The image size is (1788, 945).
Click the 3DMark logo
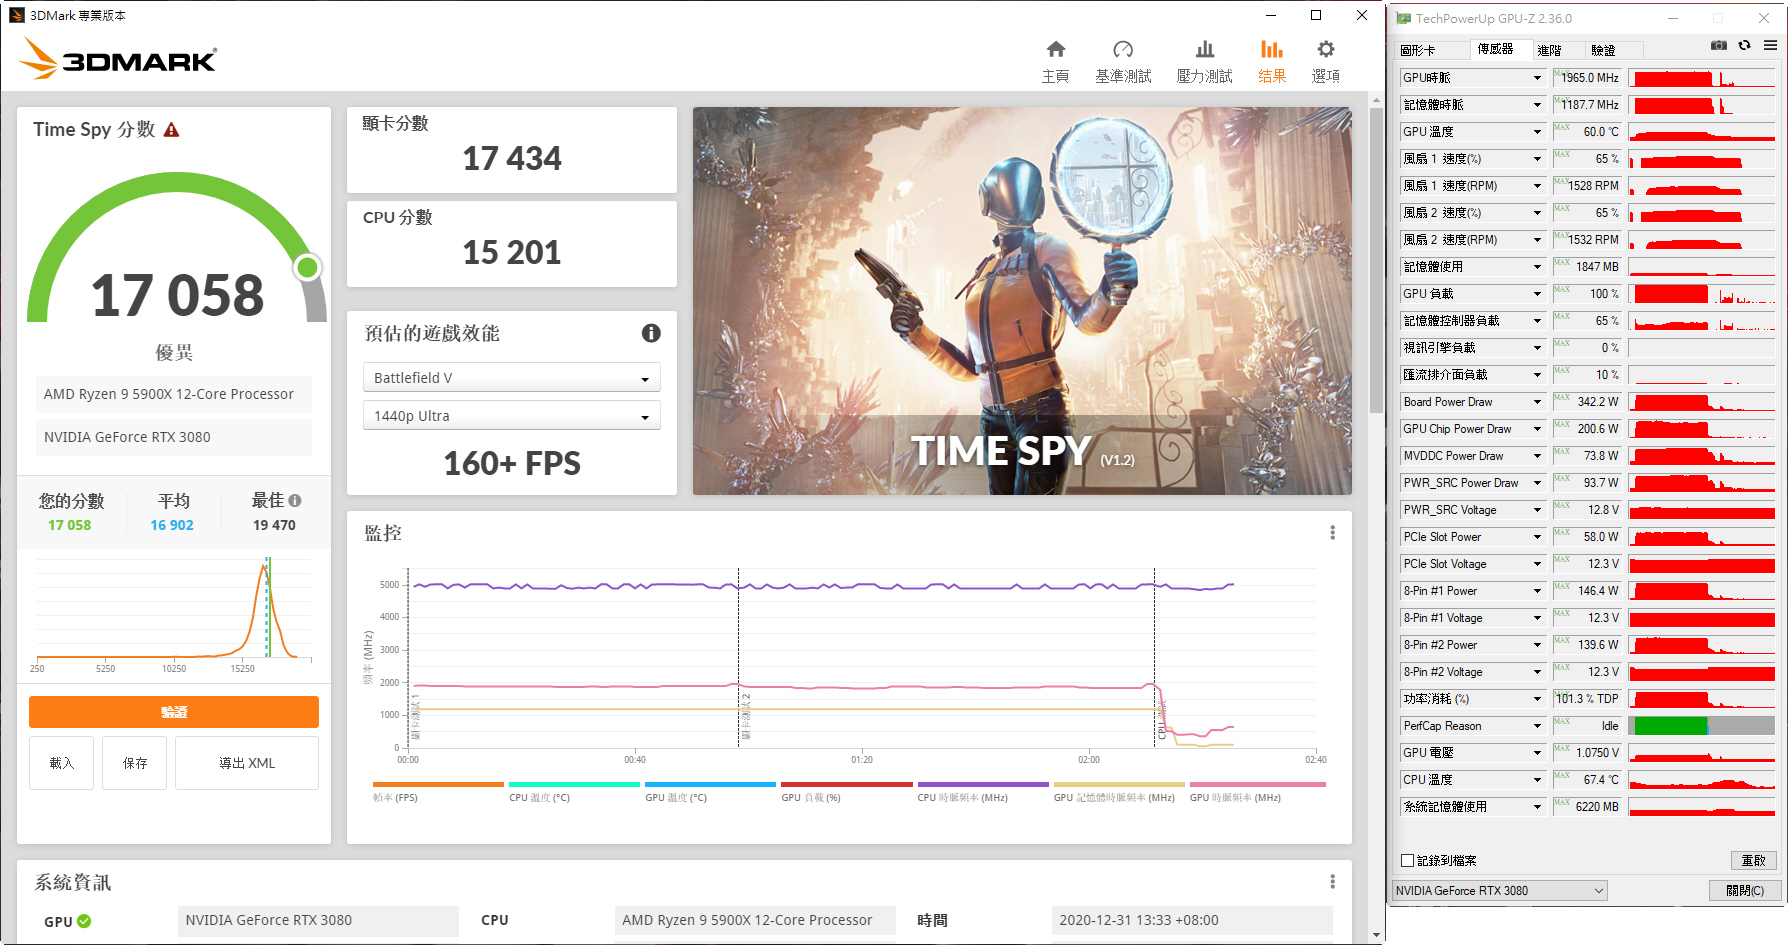click(x=118, y=59)
